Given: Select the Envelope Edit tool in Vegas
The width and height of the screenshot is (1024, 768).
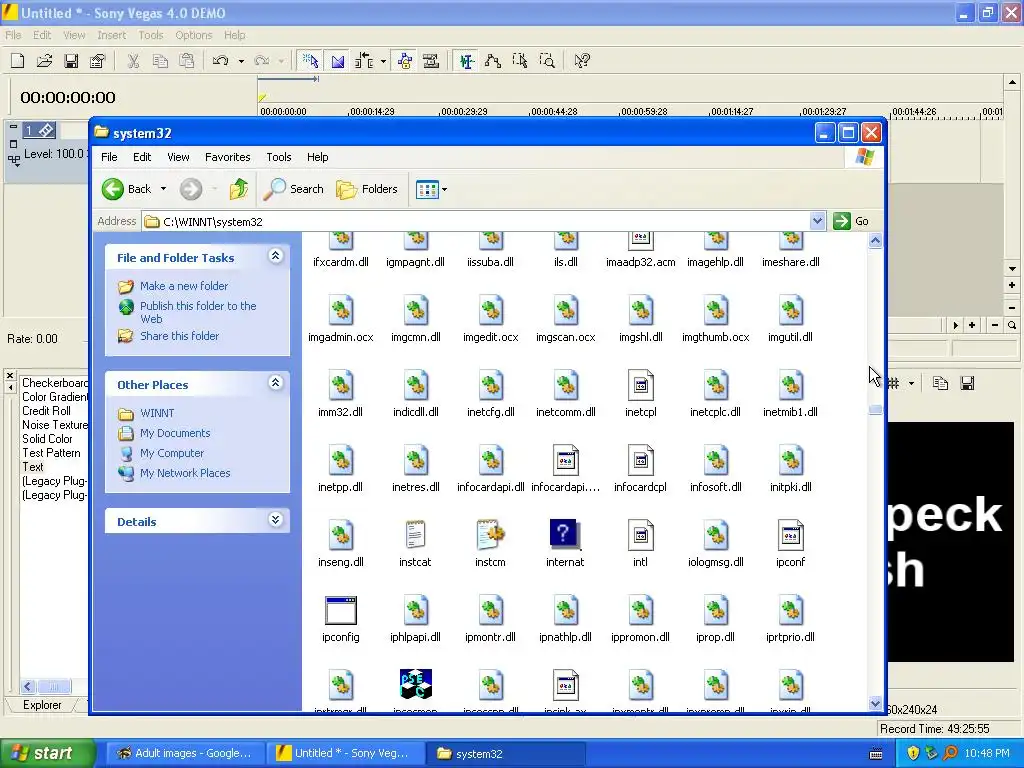Looking at the screenshot, I should [493, 61].
